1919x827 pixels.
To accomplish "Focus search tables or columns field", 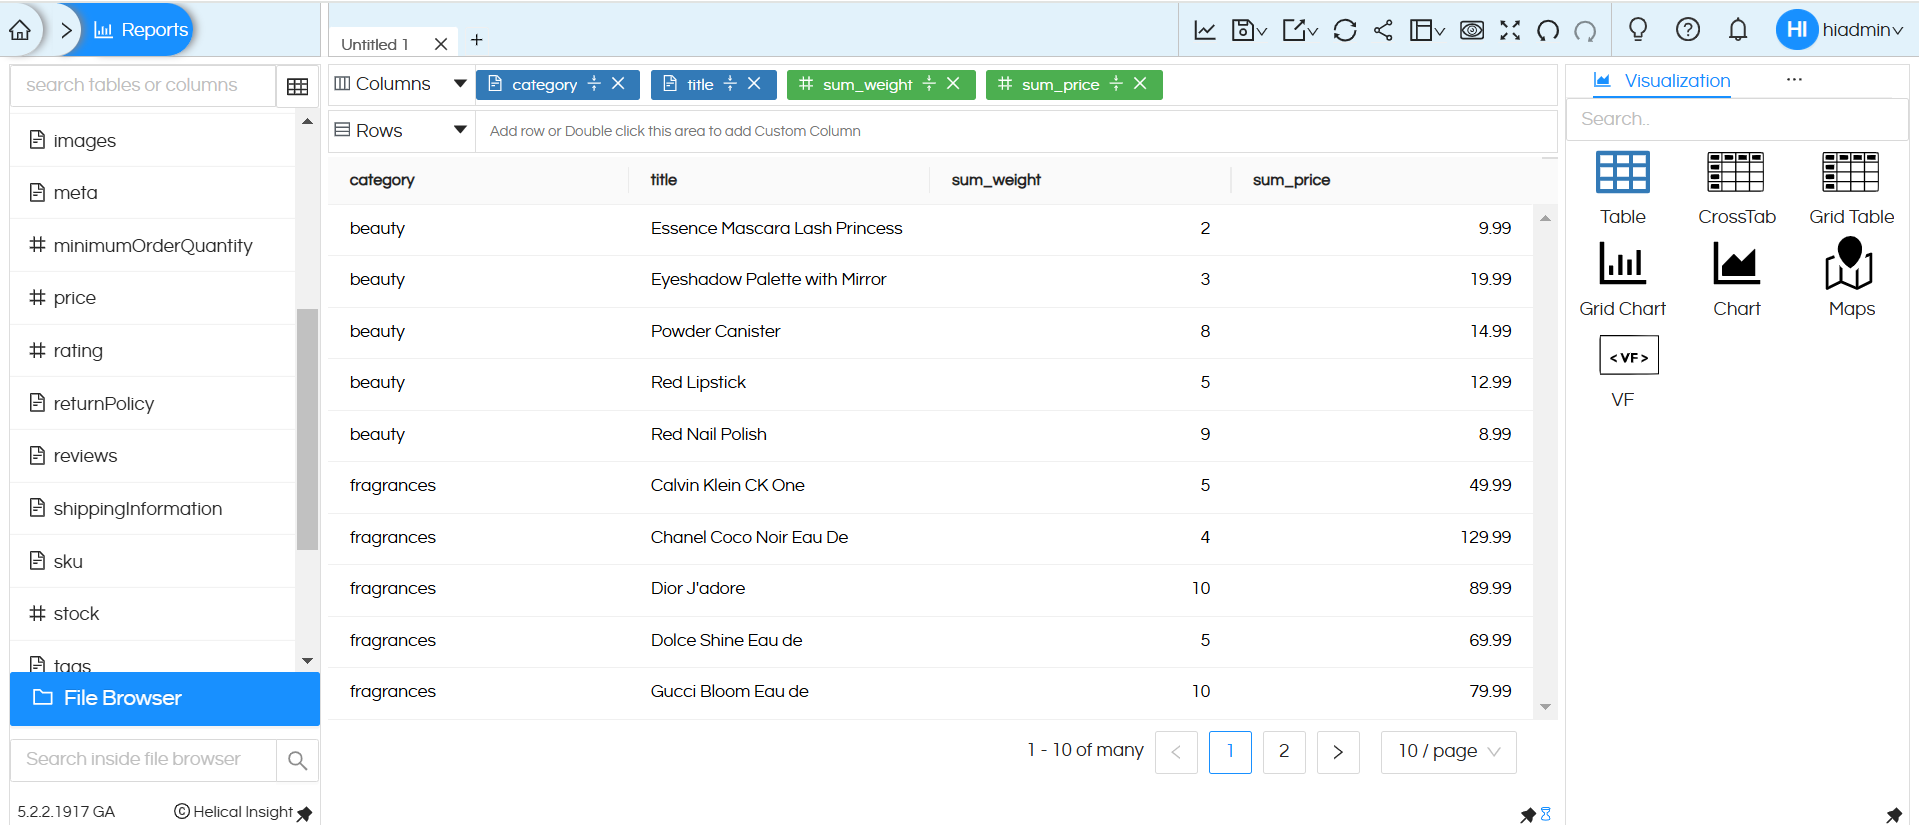I will coord(143,85).
